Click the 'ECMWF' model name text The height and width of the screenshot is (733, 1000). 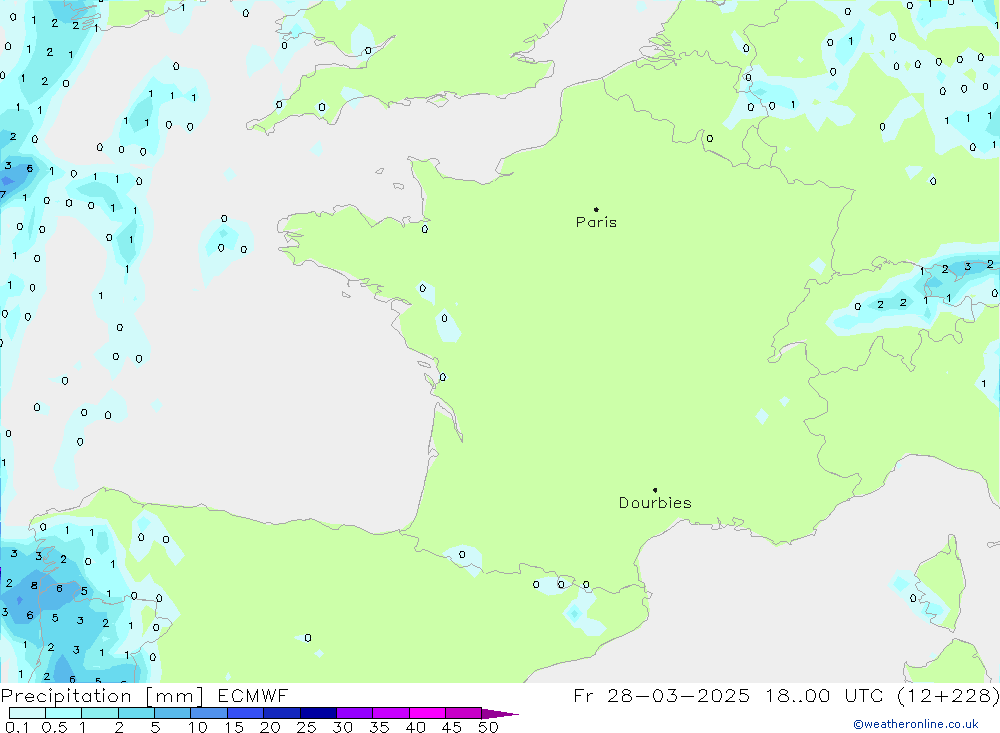point(253,695)
